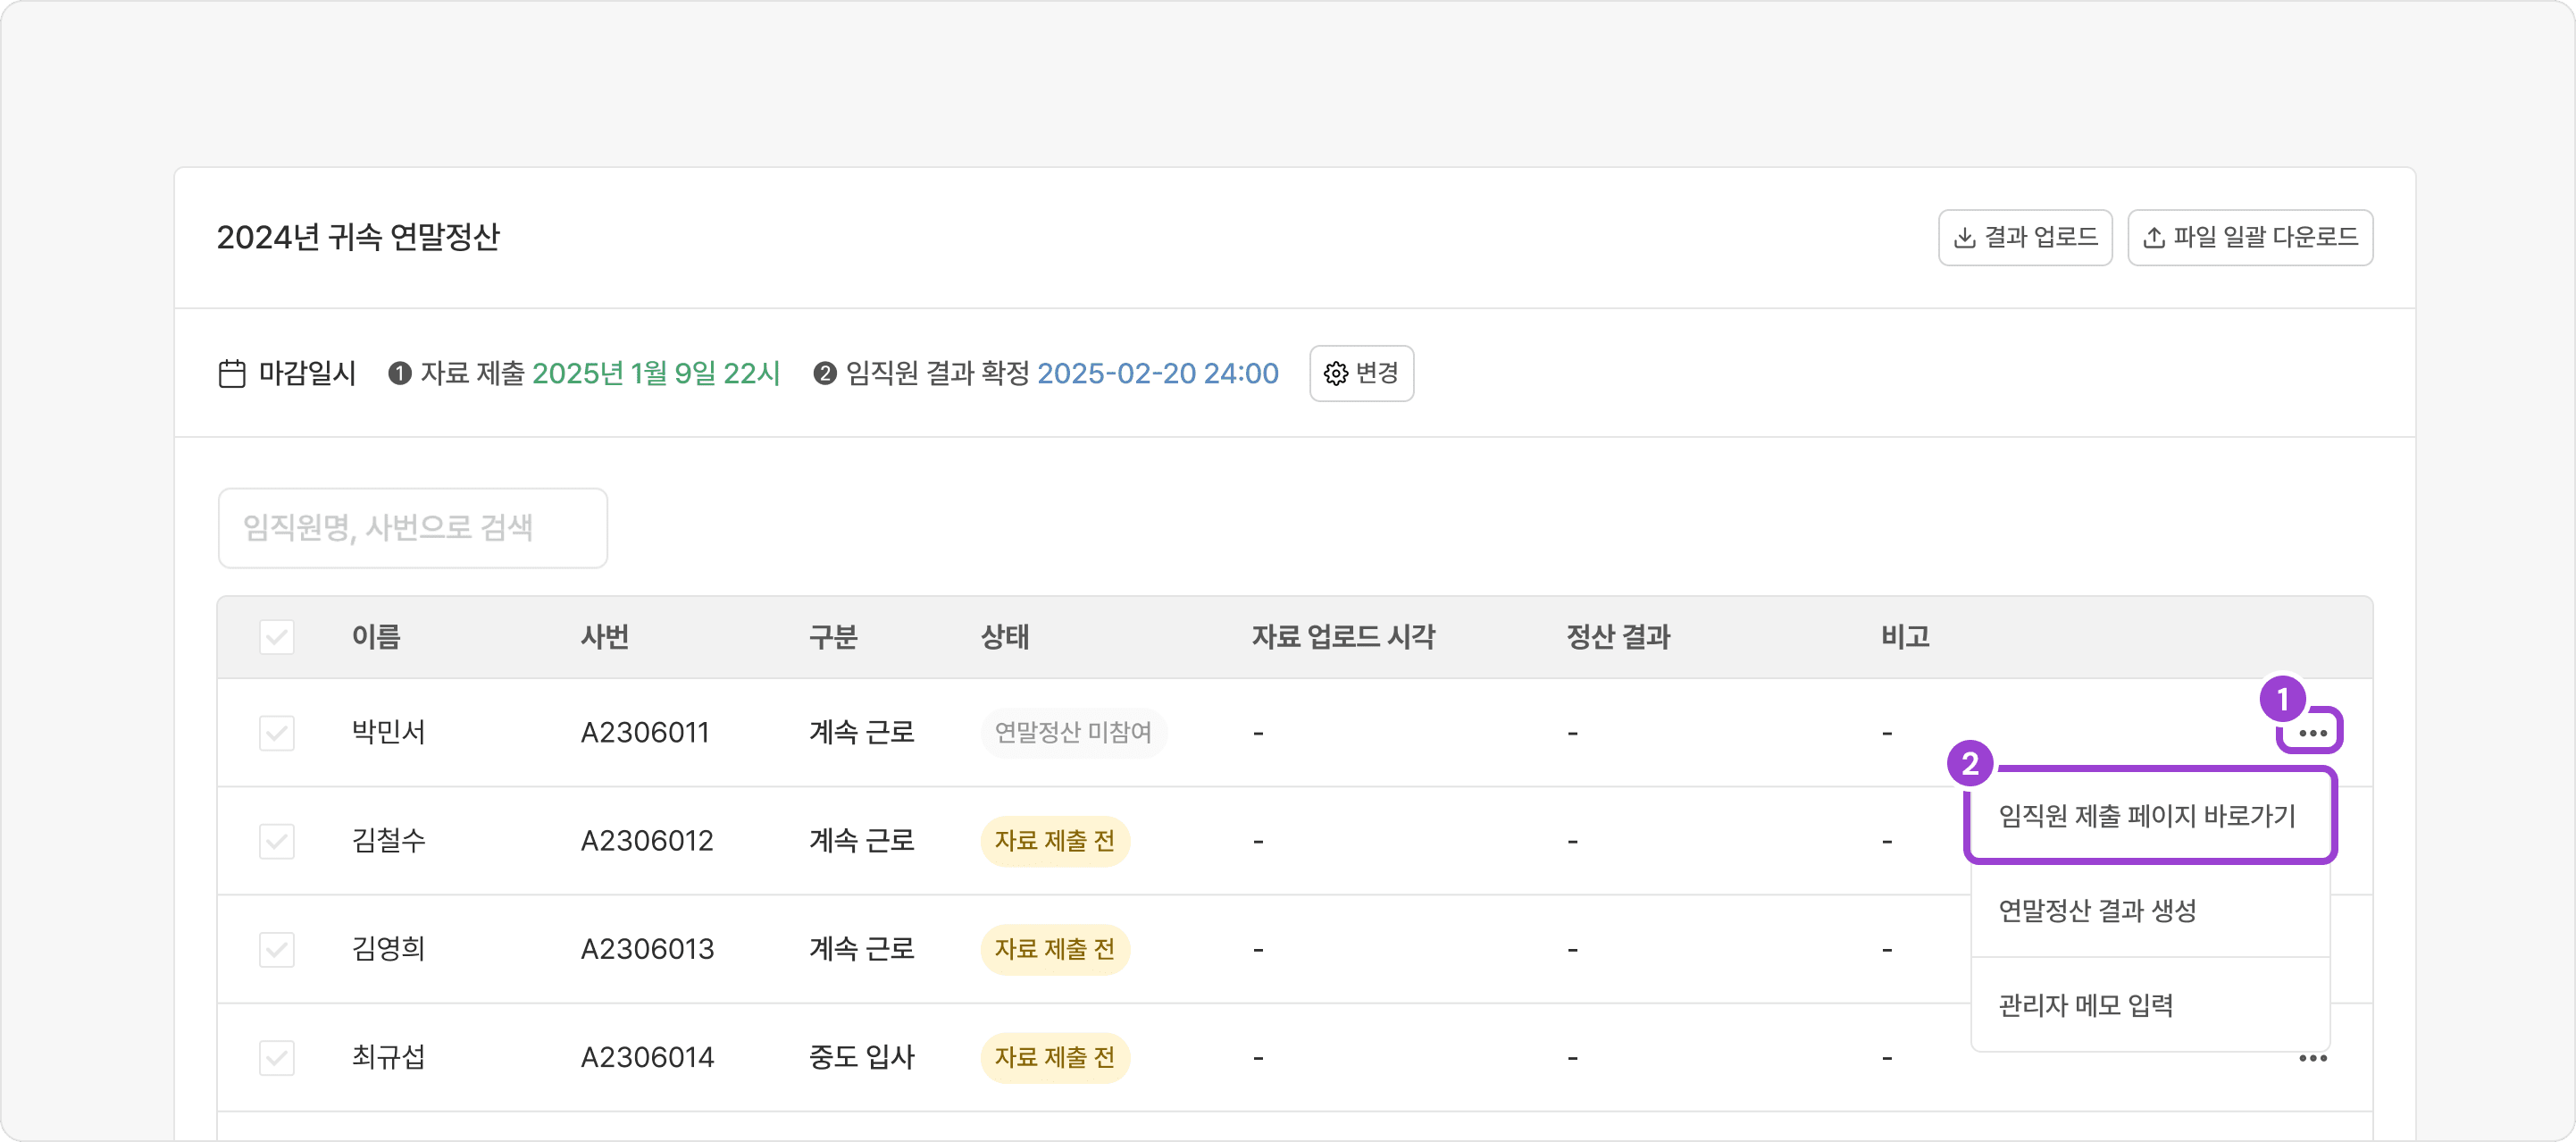This screenshot has width=2576, height=1142.
Task: Click 김철수's 자료 제출 전 status badge
Action: coord(1054,841)
